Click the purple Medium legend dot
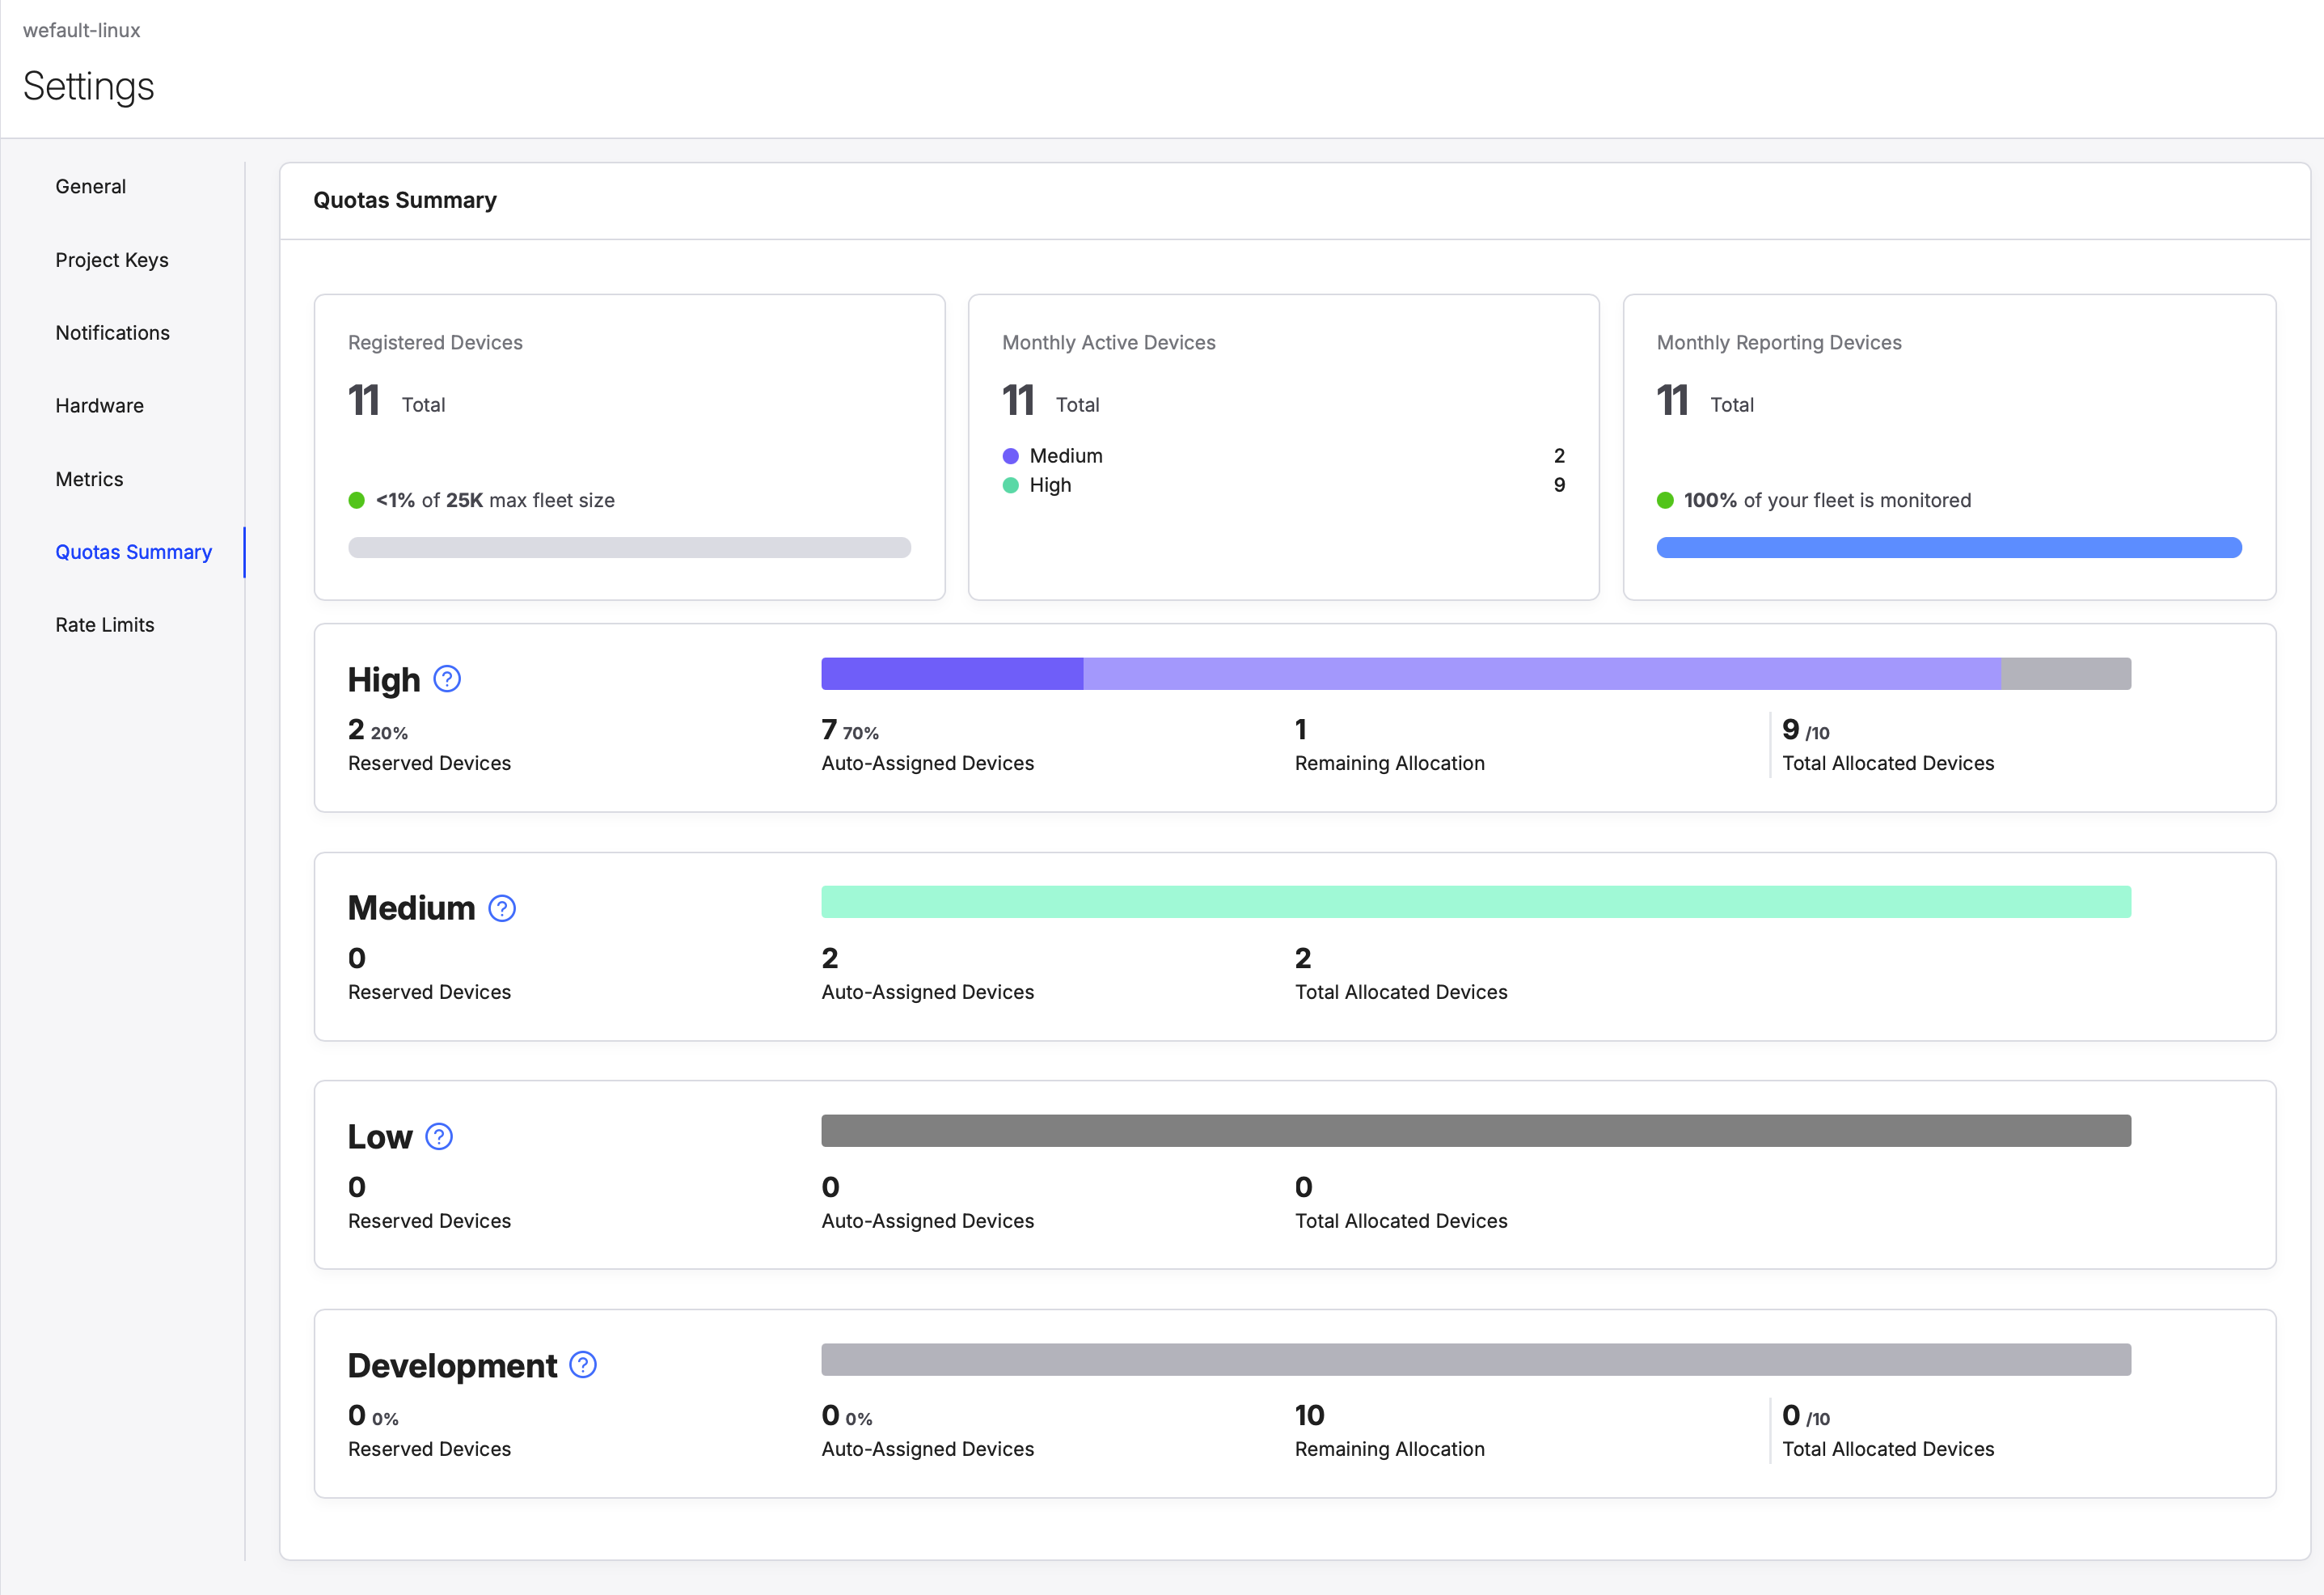The image size is (2324, 1595). [x=1010, y=456]
